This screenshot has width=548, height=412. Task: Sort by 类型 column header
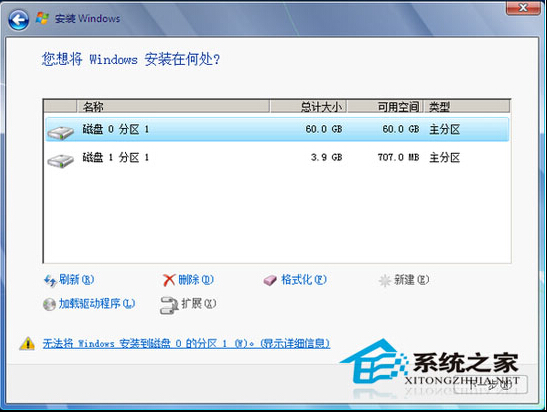click(467, 107)
